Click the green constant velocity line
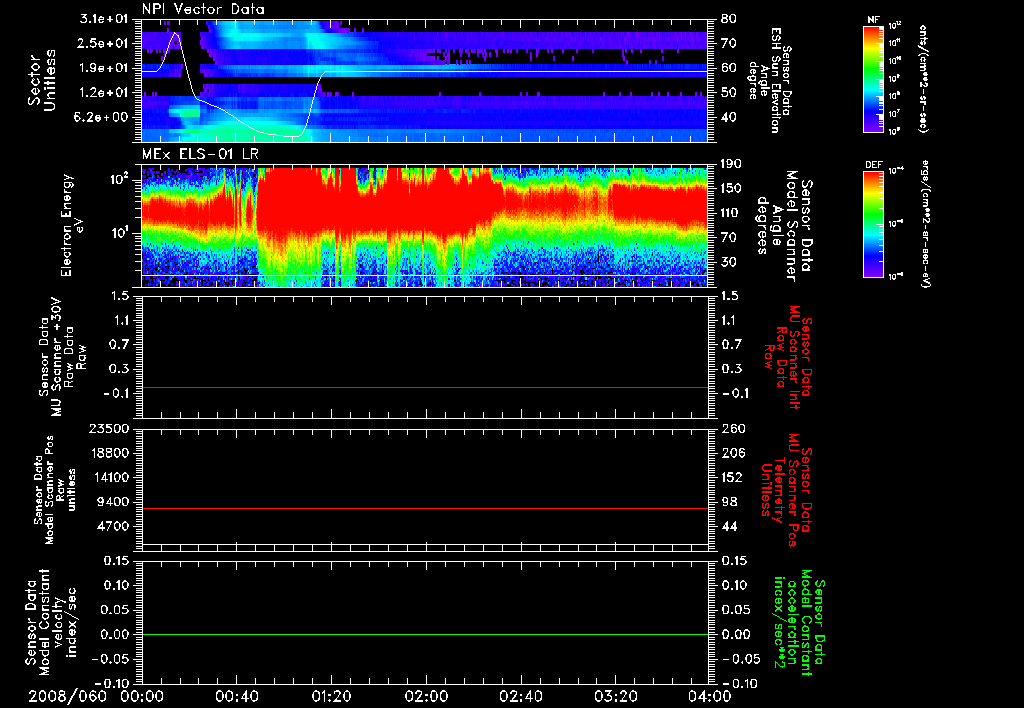The image size is (1024, 708). (x=425, y=634)
